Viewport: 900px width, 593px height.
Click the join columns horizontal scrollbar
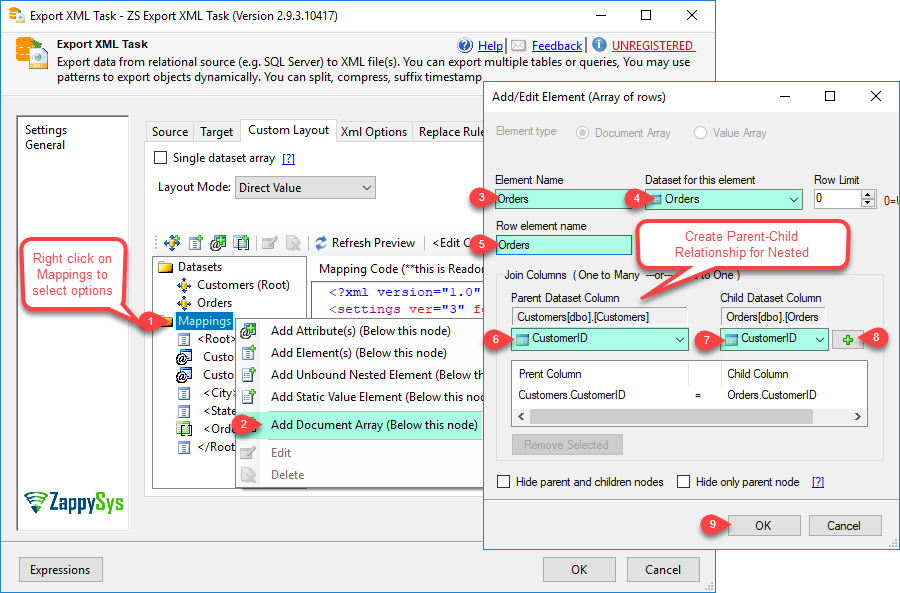pyautogui.click(x=671, y=416)
